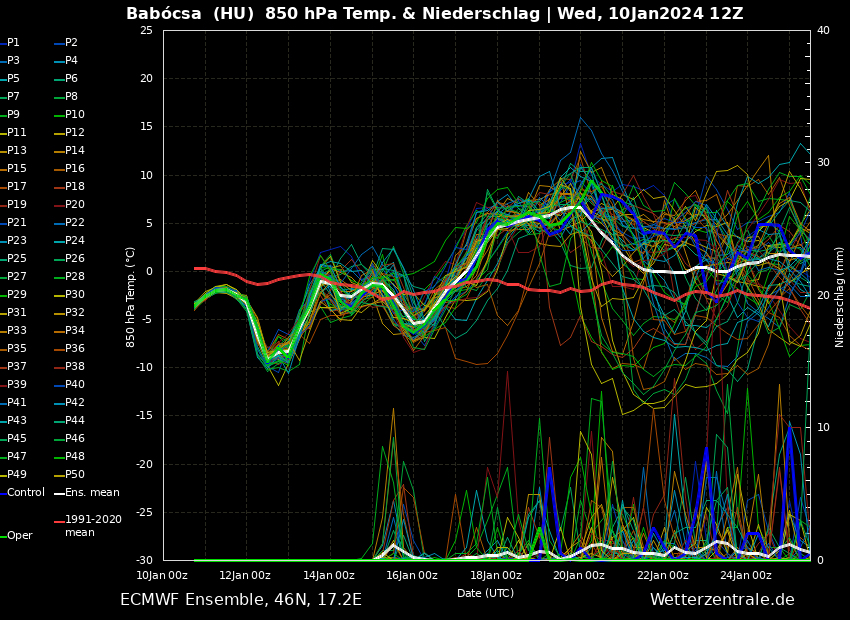Click the 18Jan 00z date tick label
850x620 pixels.
click(x=496, y=576)
